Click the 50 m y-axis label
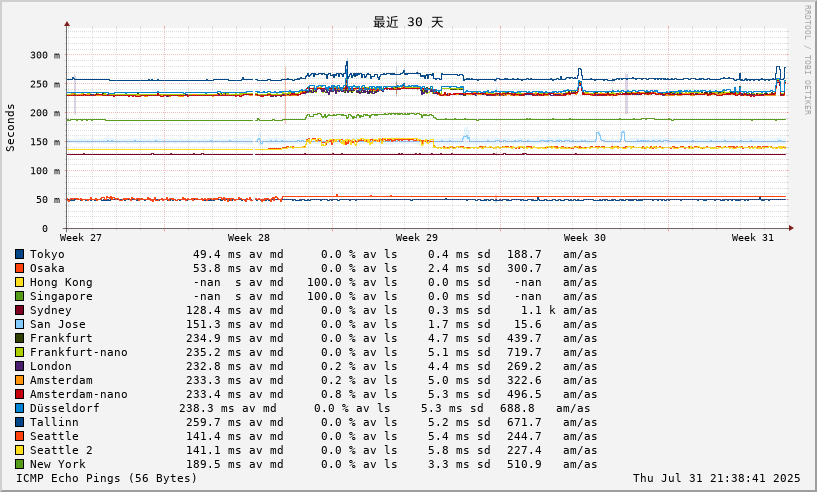The height and width of the screenshot is (492, 817). pyautogui.click(x=48, y=200)
